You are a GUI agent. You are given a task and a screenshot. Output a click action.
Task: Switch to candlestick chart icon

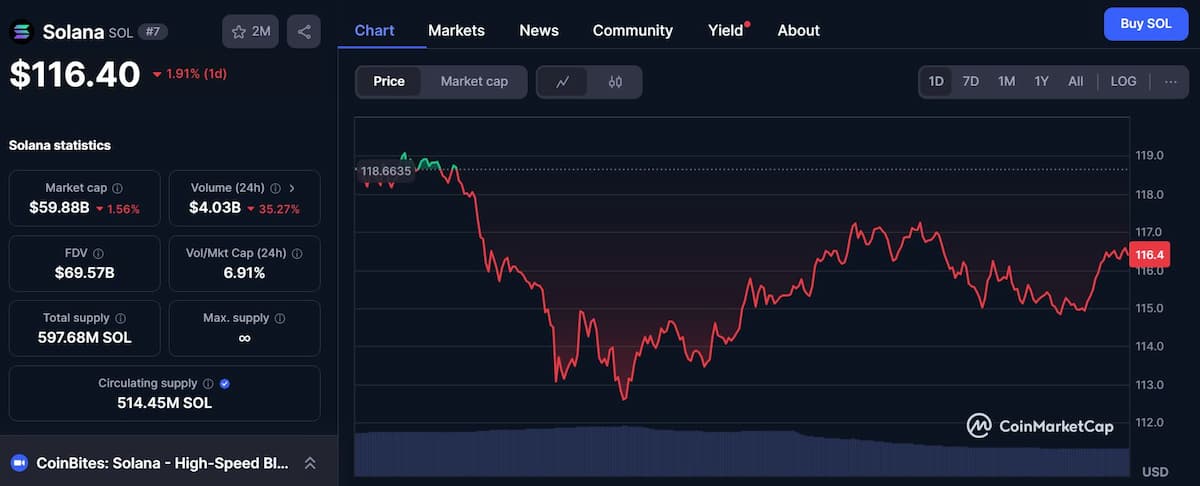click(x=615, y=82)
